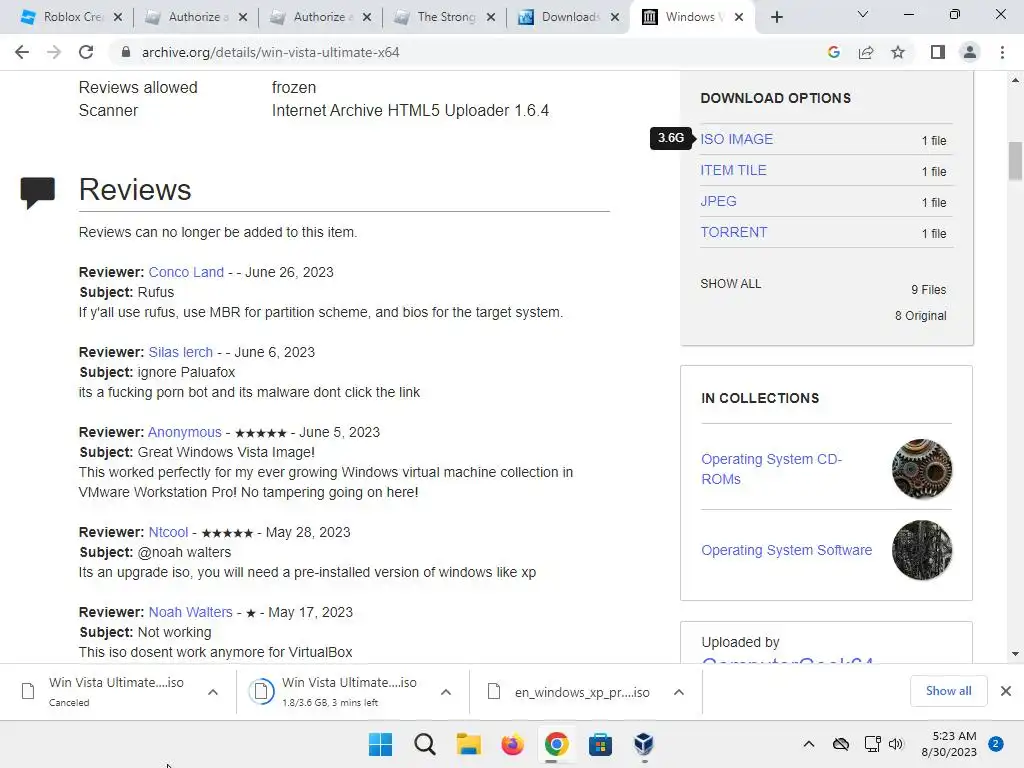Open the JPEG download link

click(718, 201)
